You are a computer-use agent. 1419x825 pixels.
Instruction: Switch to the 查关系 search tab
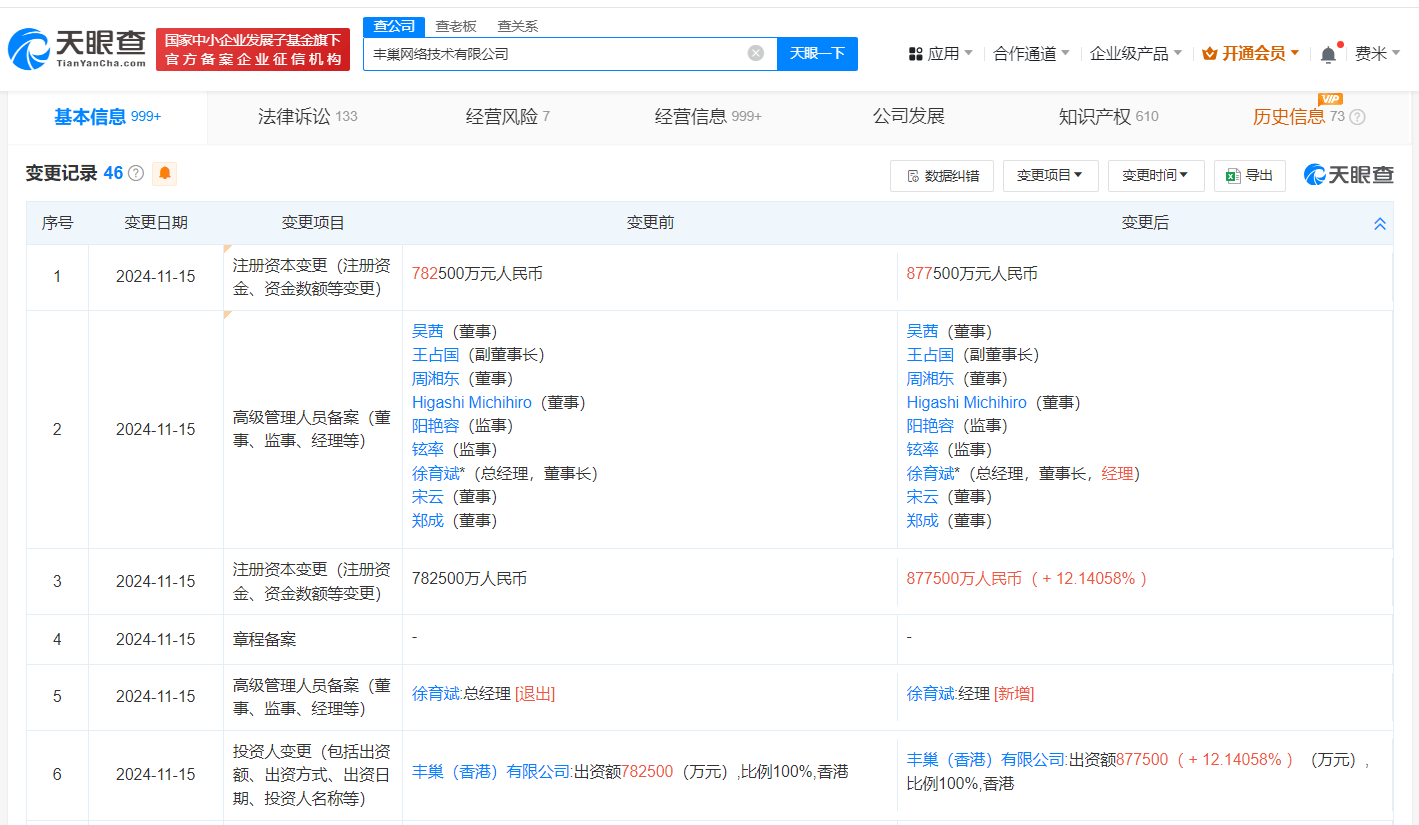(518, 27)
